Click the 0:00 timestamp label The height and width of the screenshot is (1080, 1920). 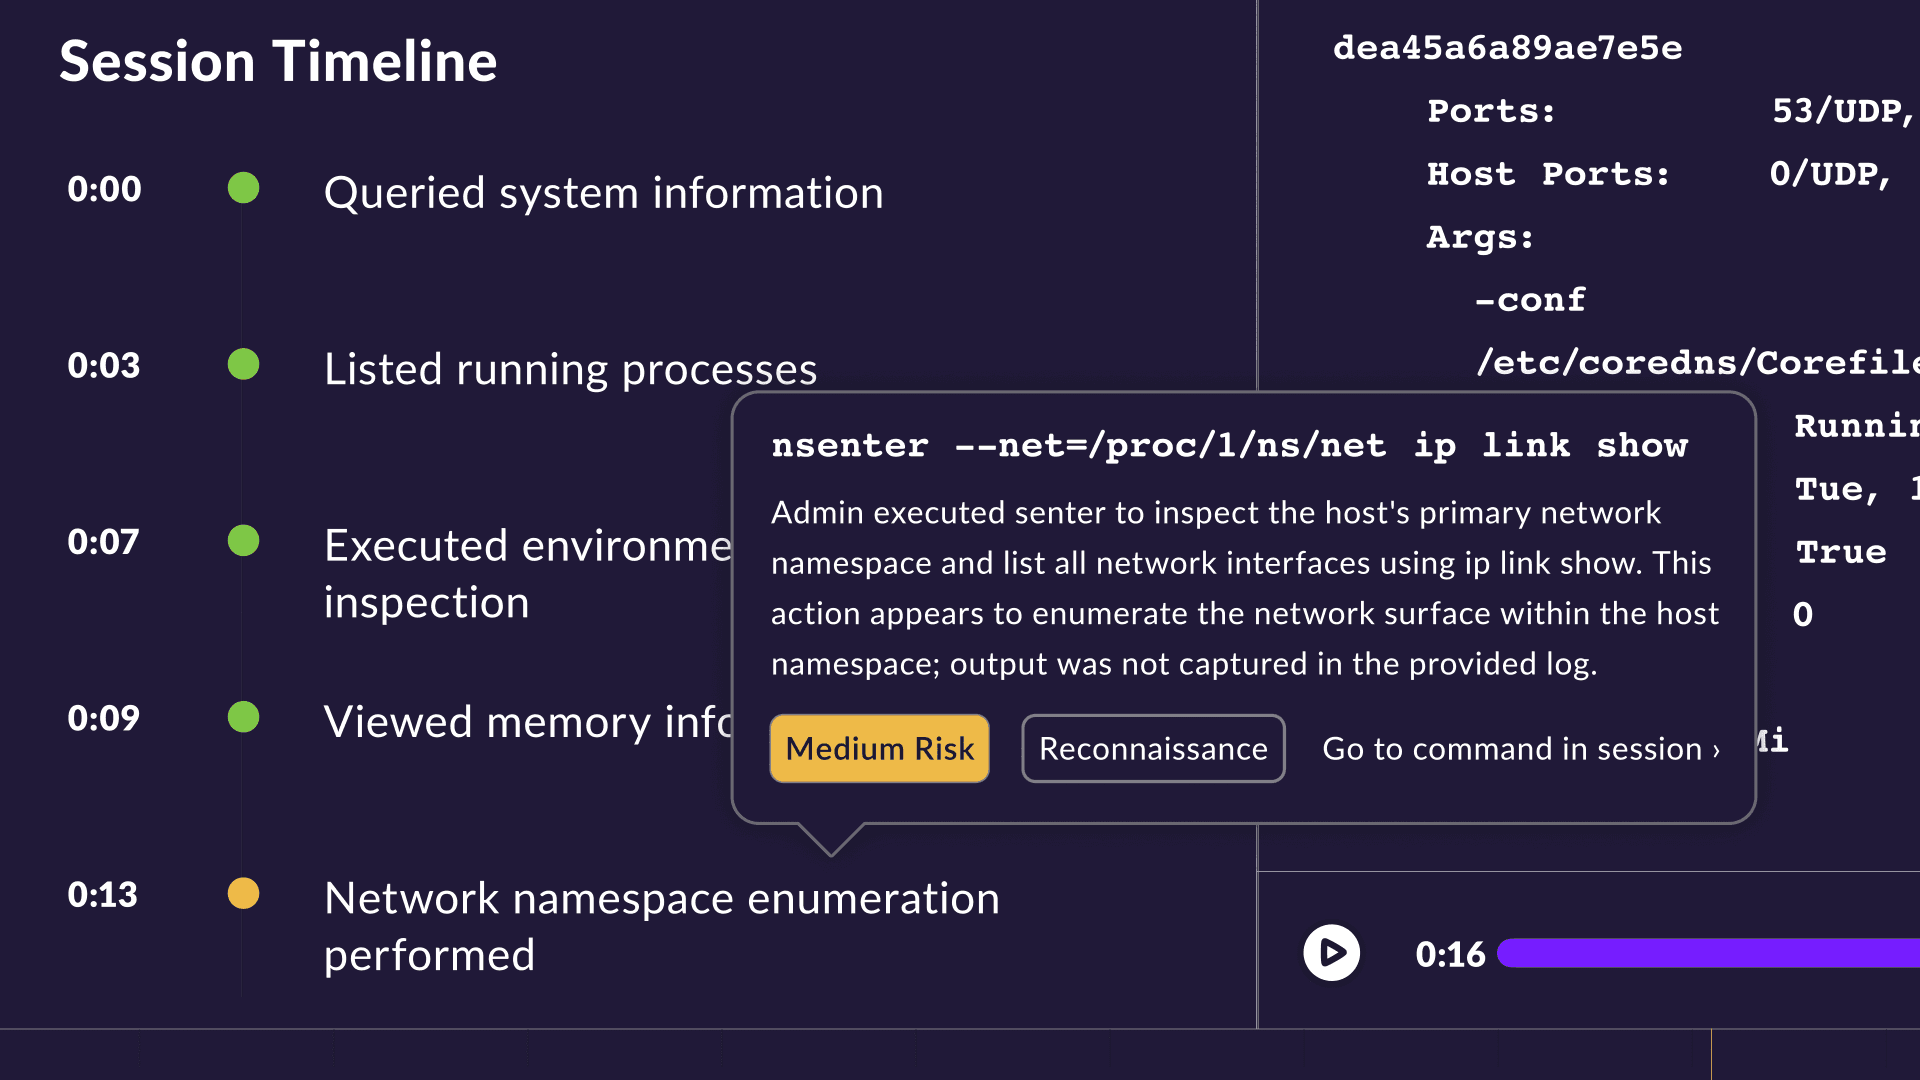[x=104, y=189]
